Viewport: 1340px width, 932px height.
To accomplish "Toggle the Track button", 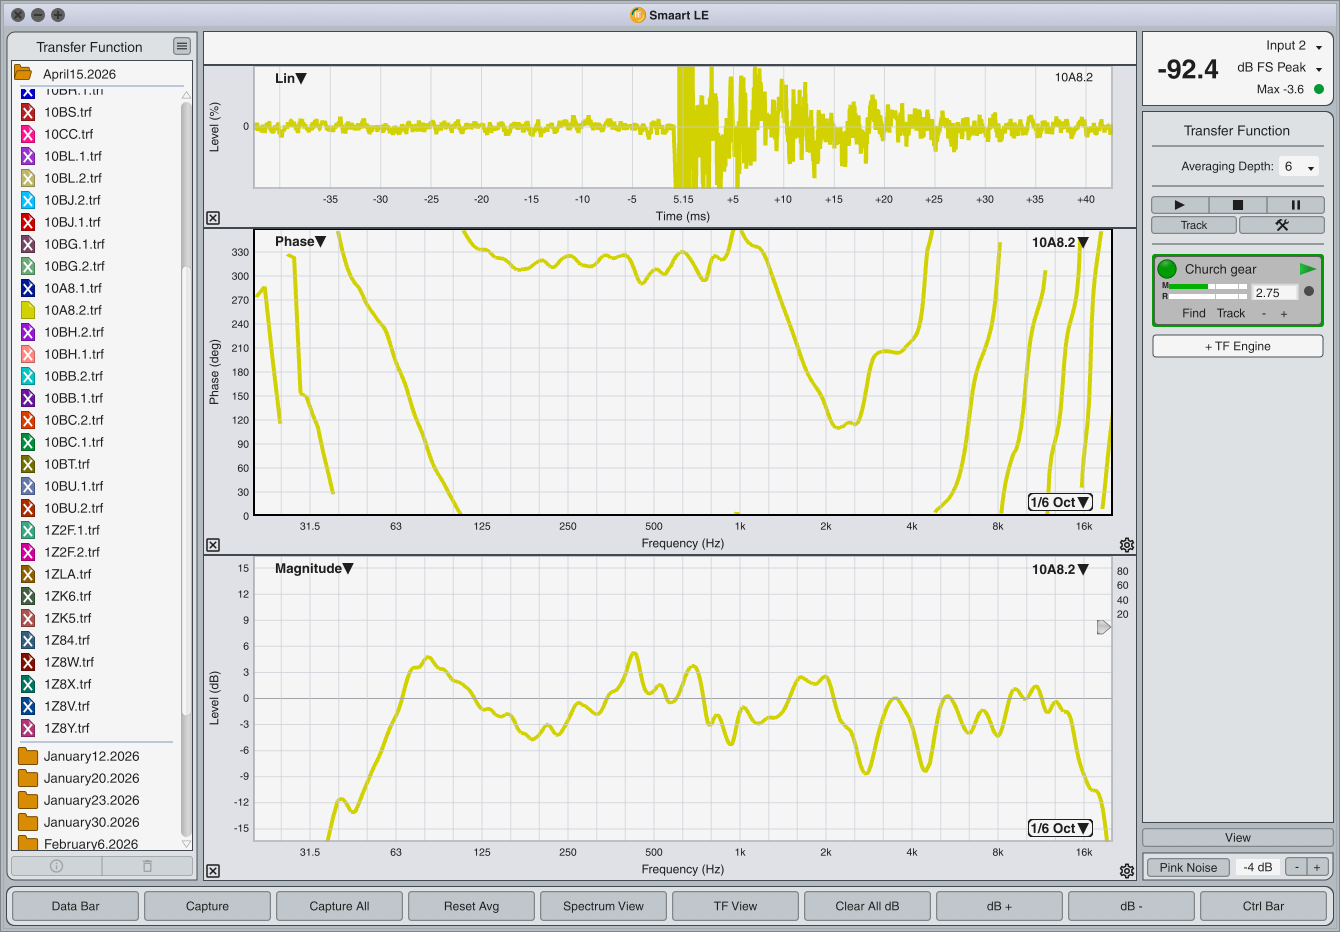I will (x=1194, y=225).
